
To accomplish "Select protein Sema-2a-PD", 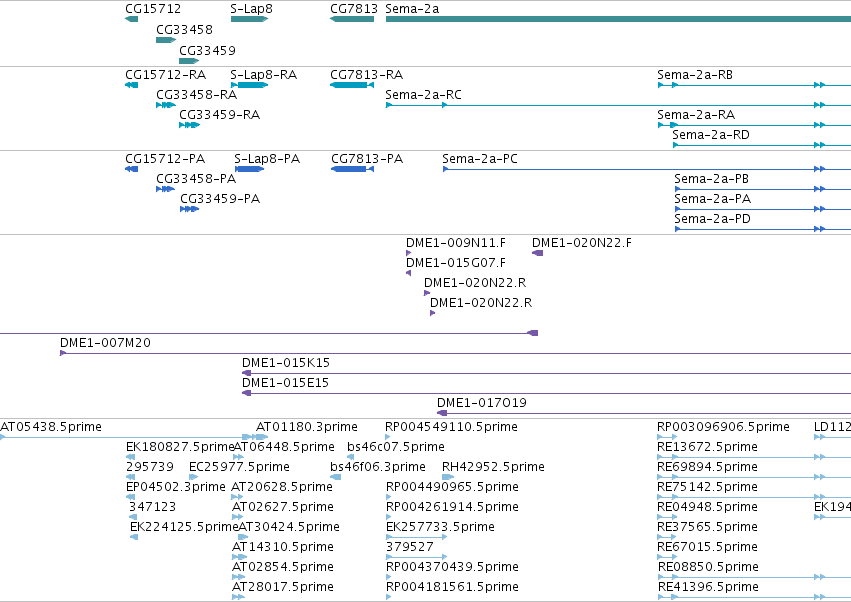I will (712, 219).
